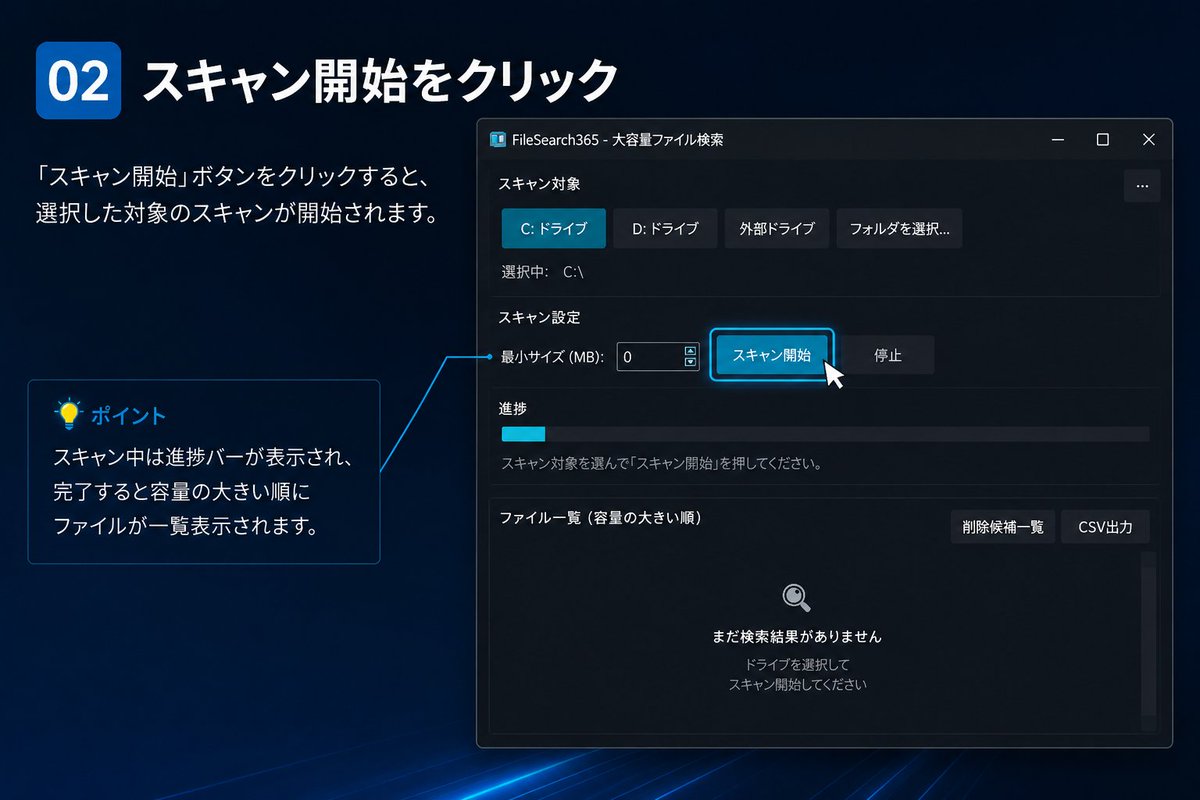1200x800 pixels.
Task: Click the FileSearch365 app icon in title bar
Action: pyautogui.click(x=497, y=140)
